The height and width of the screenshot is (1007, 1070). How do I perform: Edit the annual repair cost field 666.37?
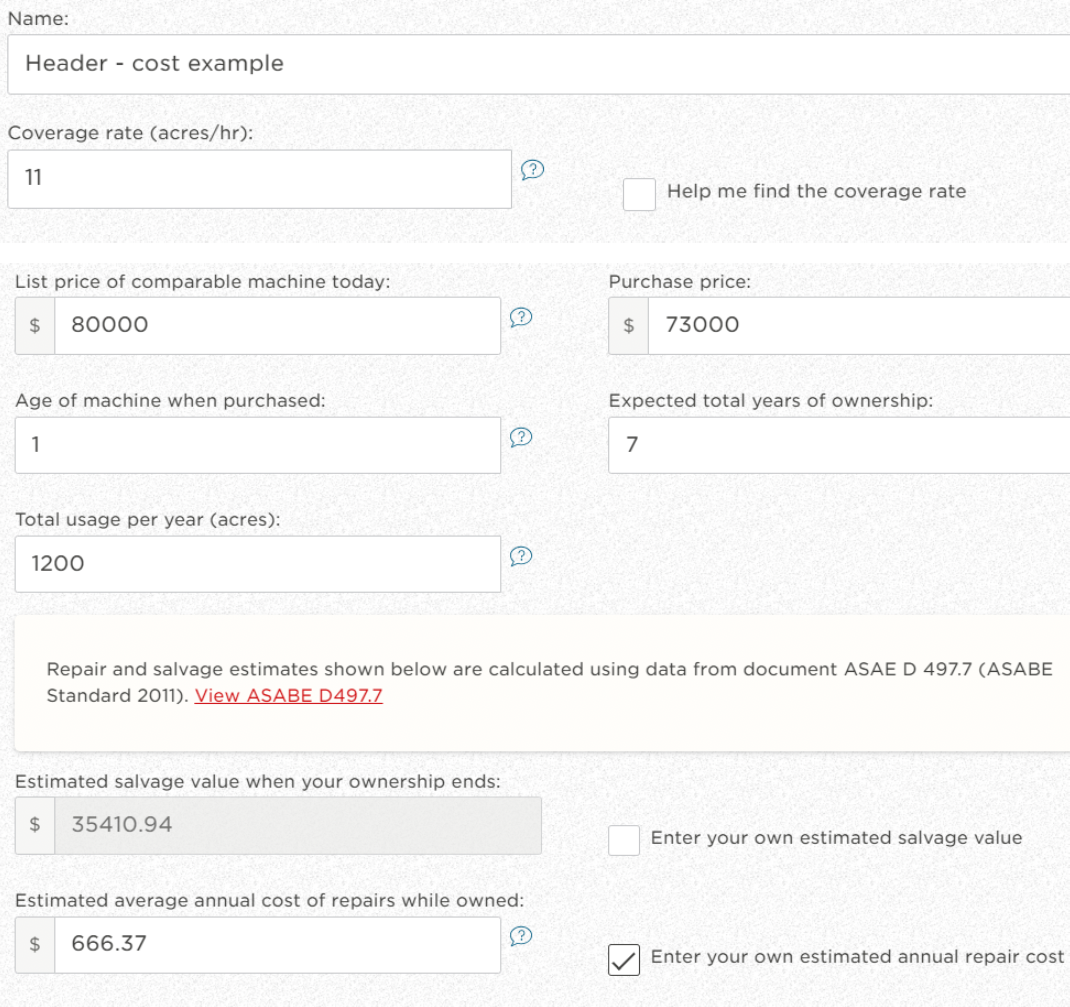coord(276,944)
